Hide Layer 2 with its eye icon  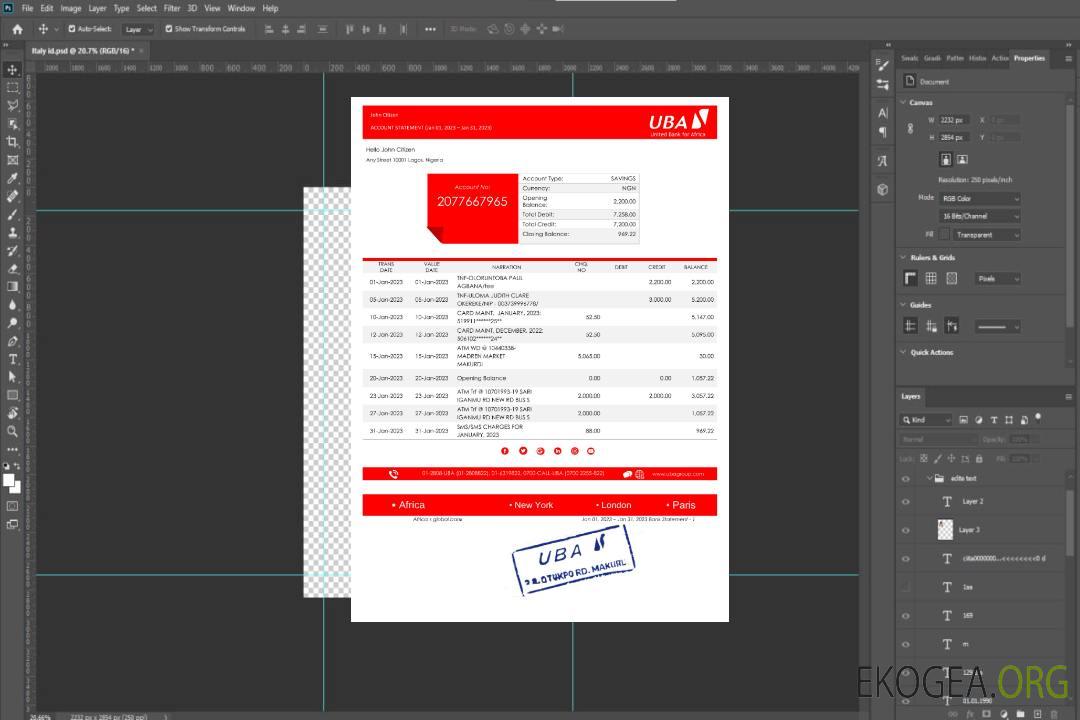[x=906, y=502]
